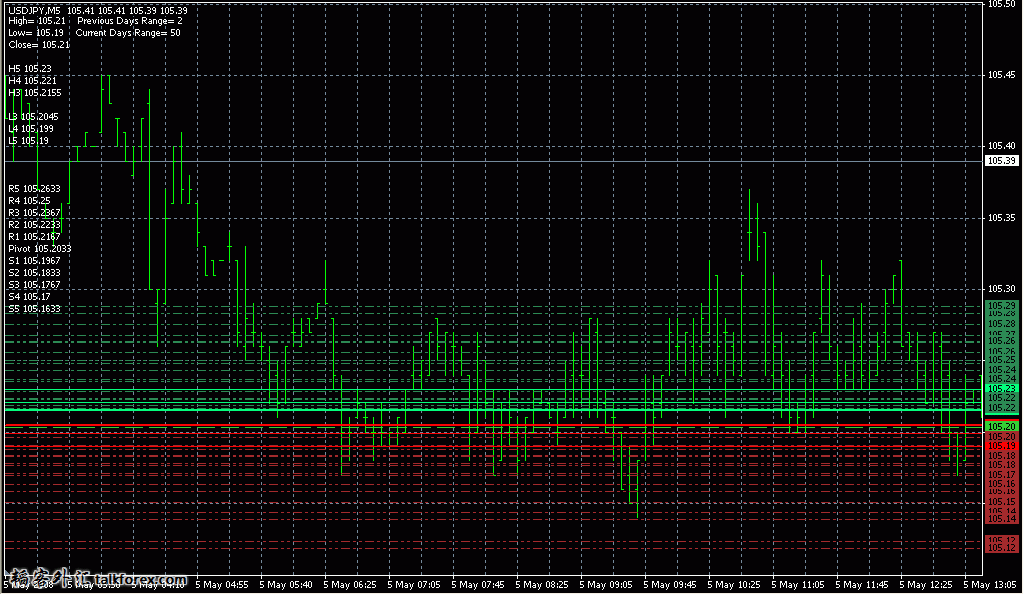The height and width of the screenshot is (594, 1024).
Task: Click the 105.45 price axis label
Action: coord(1001,75)
